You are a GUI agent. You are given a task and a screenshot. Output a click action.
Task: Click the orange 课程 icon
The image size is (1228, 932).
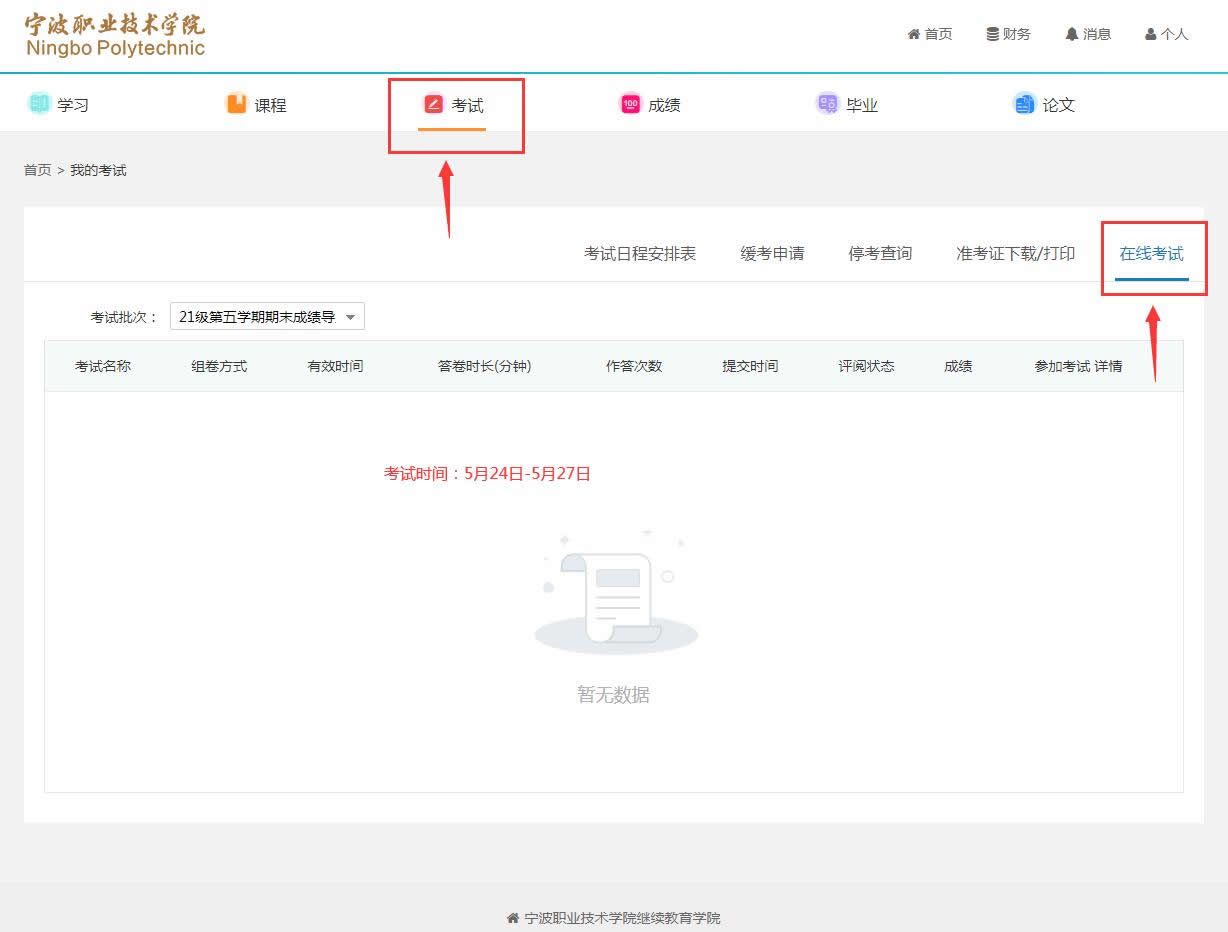point(236,104)
